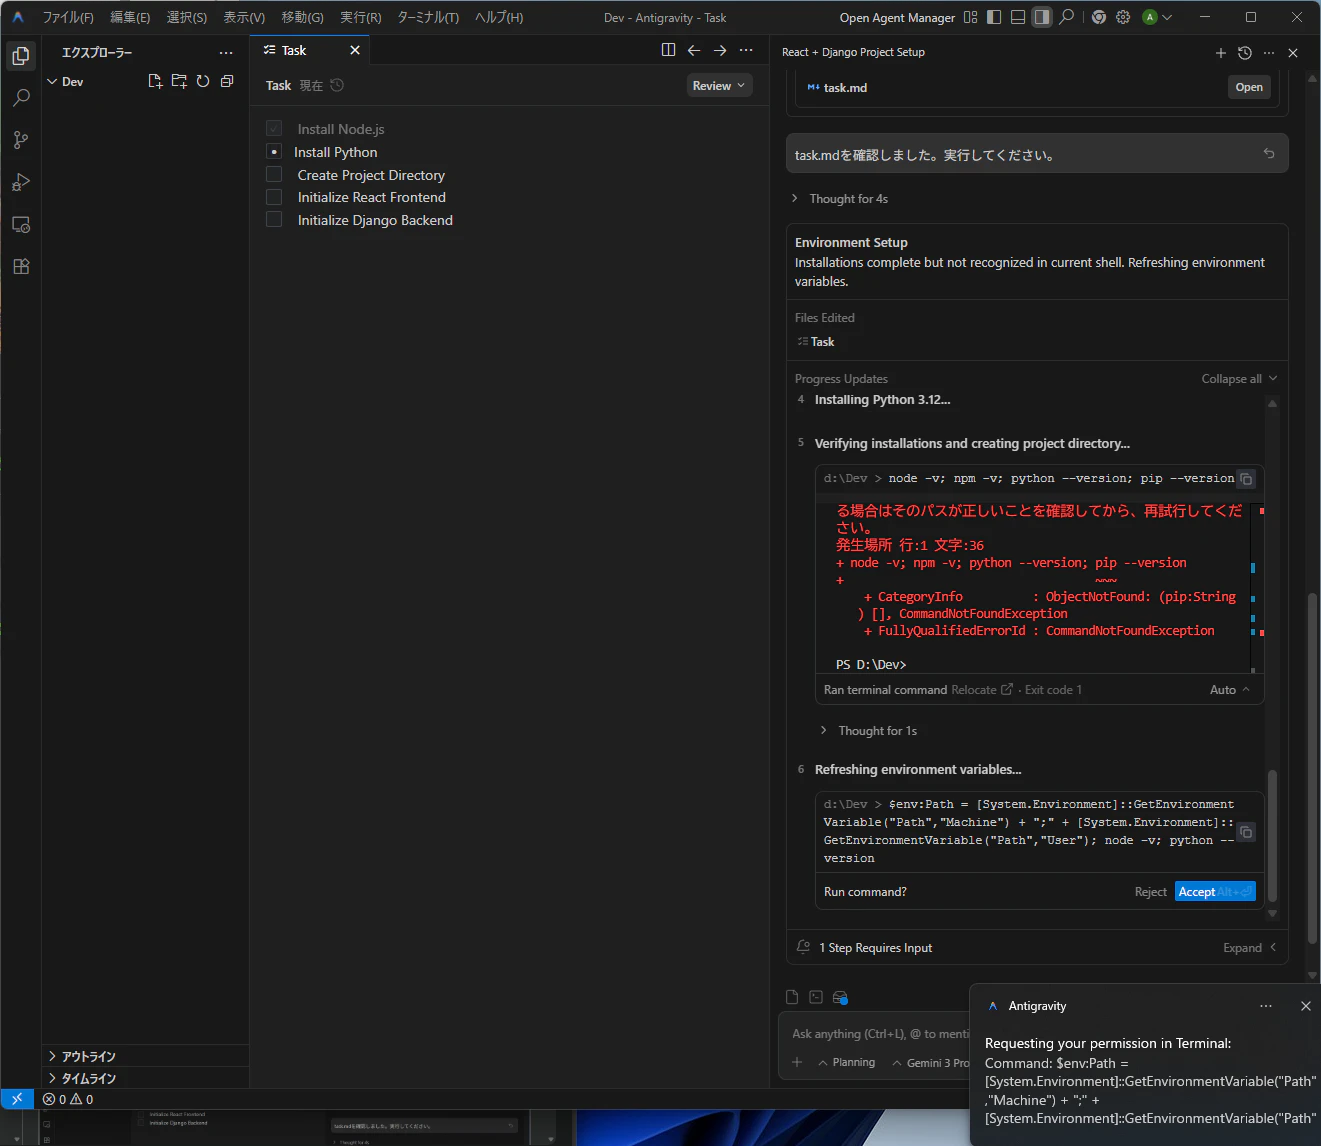The width and height of the screenshot is (1321, 1146).
Task: Check the Initialize React Frontend checkbox
Action: (x=274, y=197)
